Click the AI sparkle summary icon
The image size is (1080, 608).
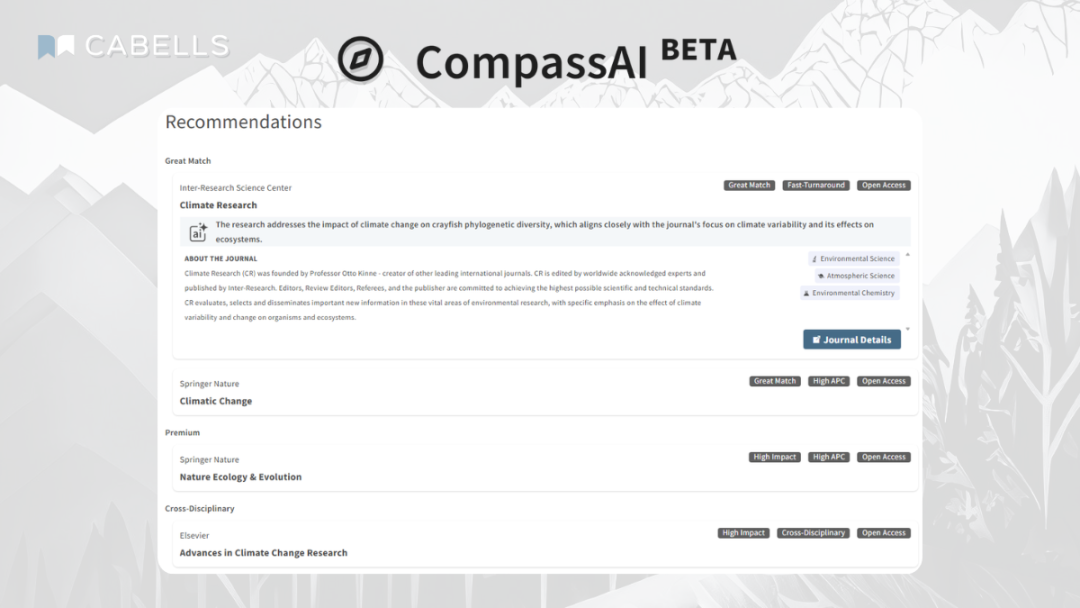tap(198, 232)
